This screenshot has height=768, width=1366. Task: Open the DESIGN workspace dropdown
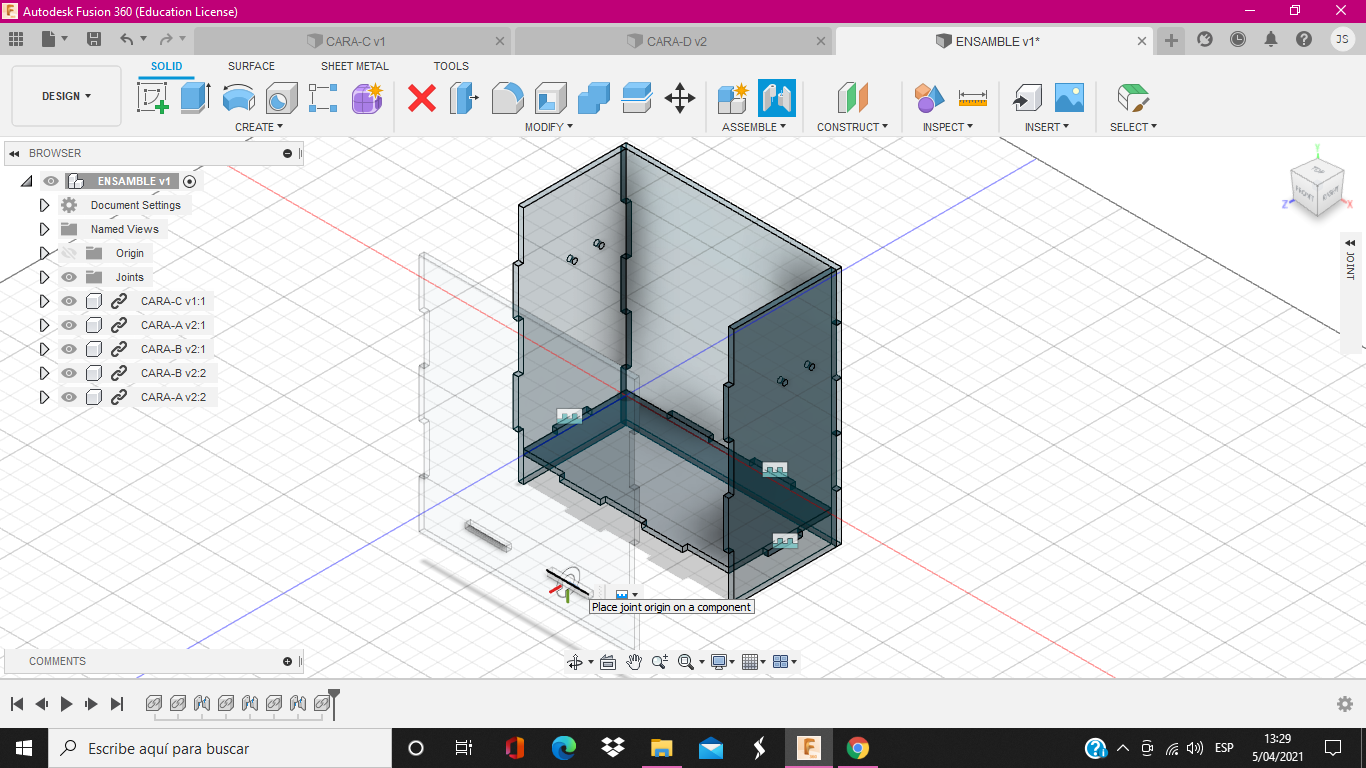(x=66, y=96)
